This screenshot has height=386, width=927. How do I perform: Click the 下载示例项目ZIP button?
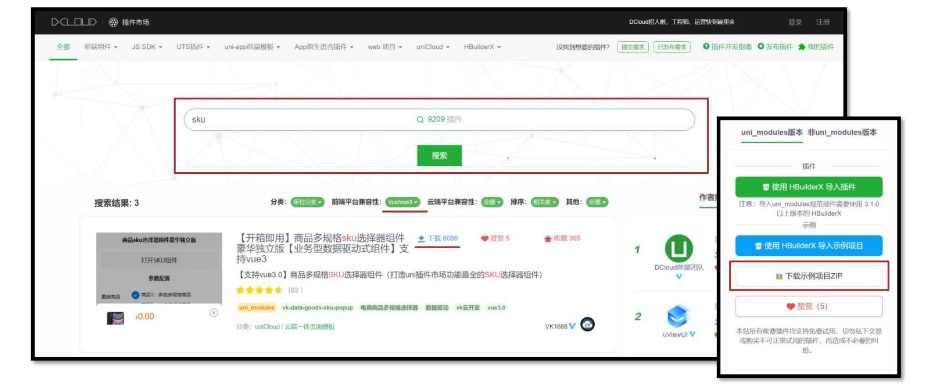click(x=809, y=276)
